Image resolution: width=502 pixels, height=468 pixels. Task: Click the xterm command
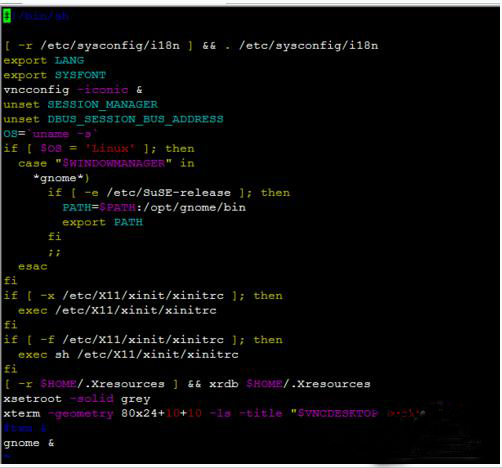(x=22, y=413)
